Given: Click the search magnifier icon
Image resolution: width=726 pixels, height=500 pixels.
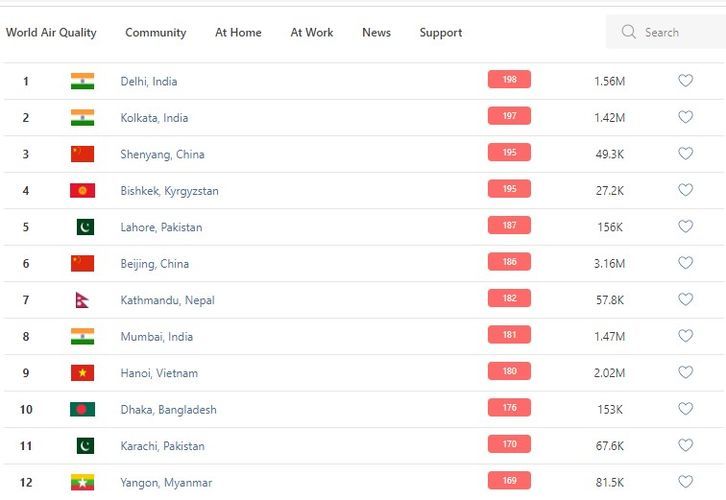Looking at the screenshot, I should tap(629, 32).
